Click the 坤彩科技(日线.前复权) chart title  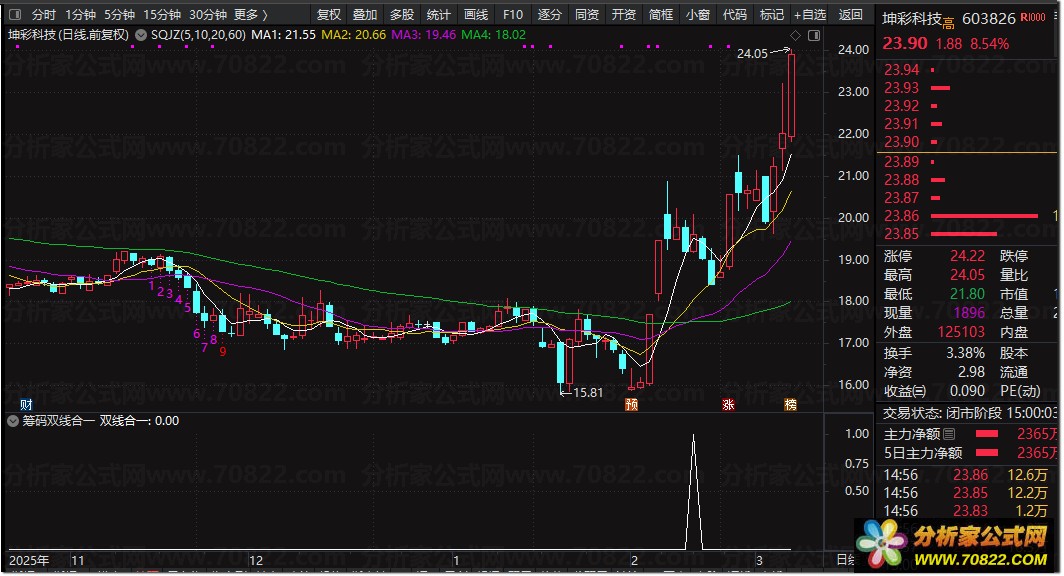pos(68,35)
